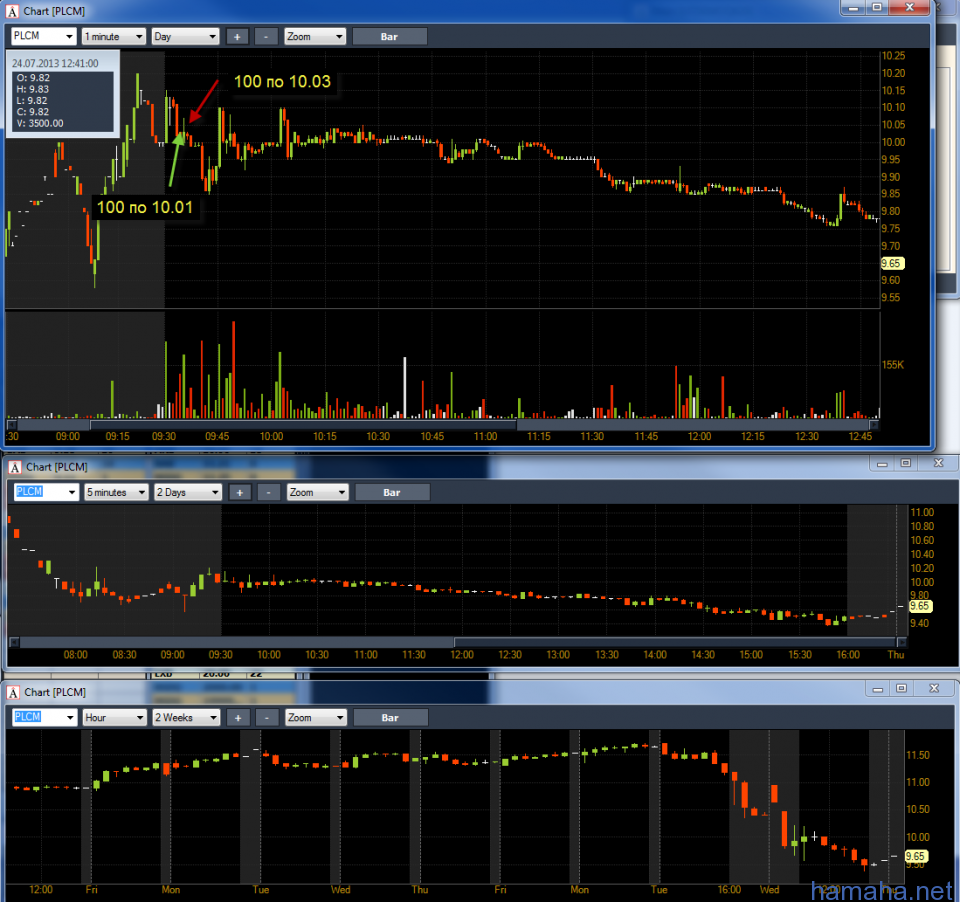This screenshot has height=902, width=960.
Task: Open the '2 Weeks' range dropdown
Action: point(186,717)
